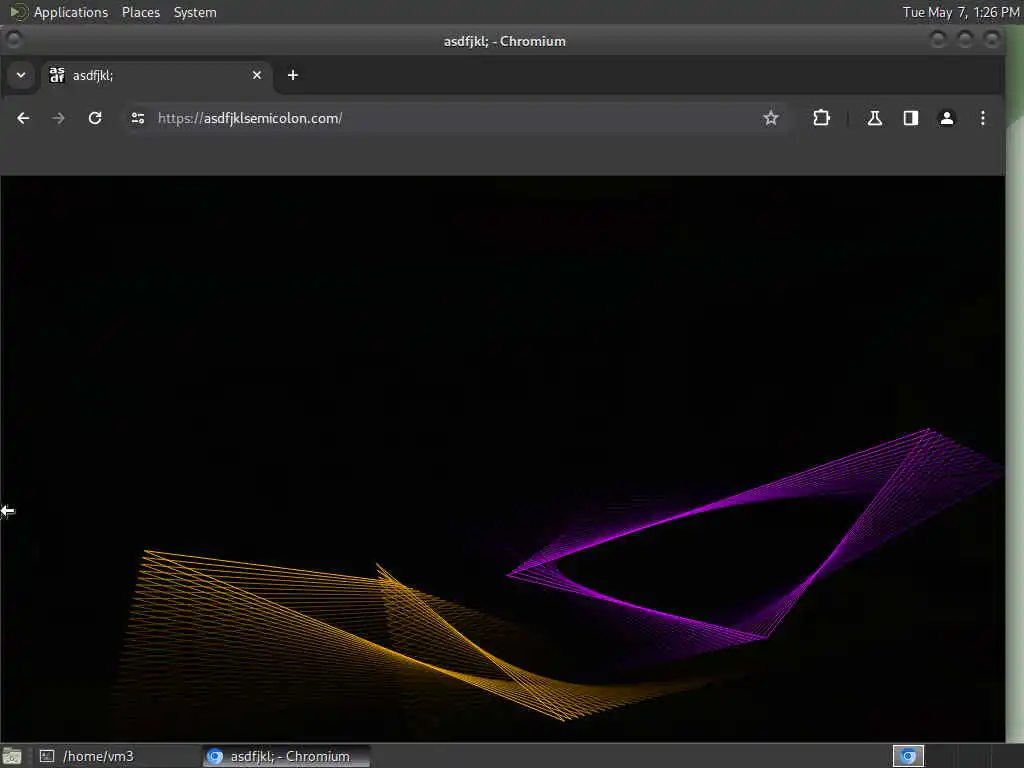Close the Chromium window

pyautogui.click(x=991, y=40)
